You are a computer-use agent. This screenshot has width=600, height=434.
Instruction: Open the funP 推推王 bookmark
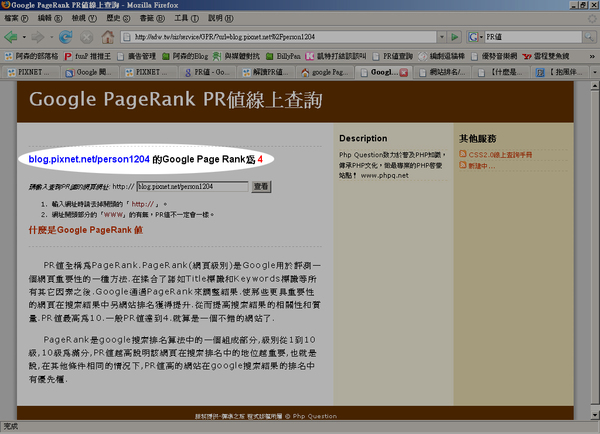pos(87,57)
